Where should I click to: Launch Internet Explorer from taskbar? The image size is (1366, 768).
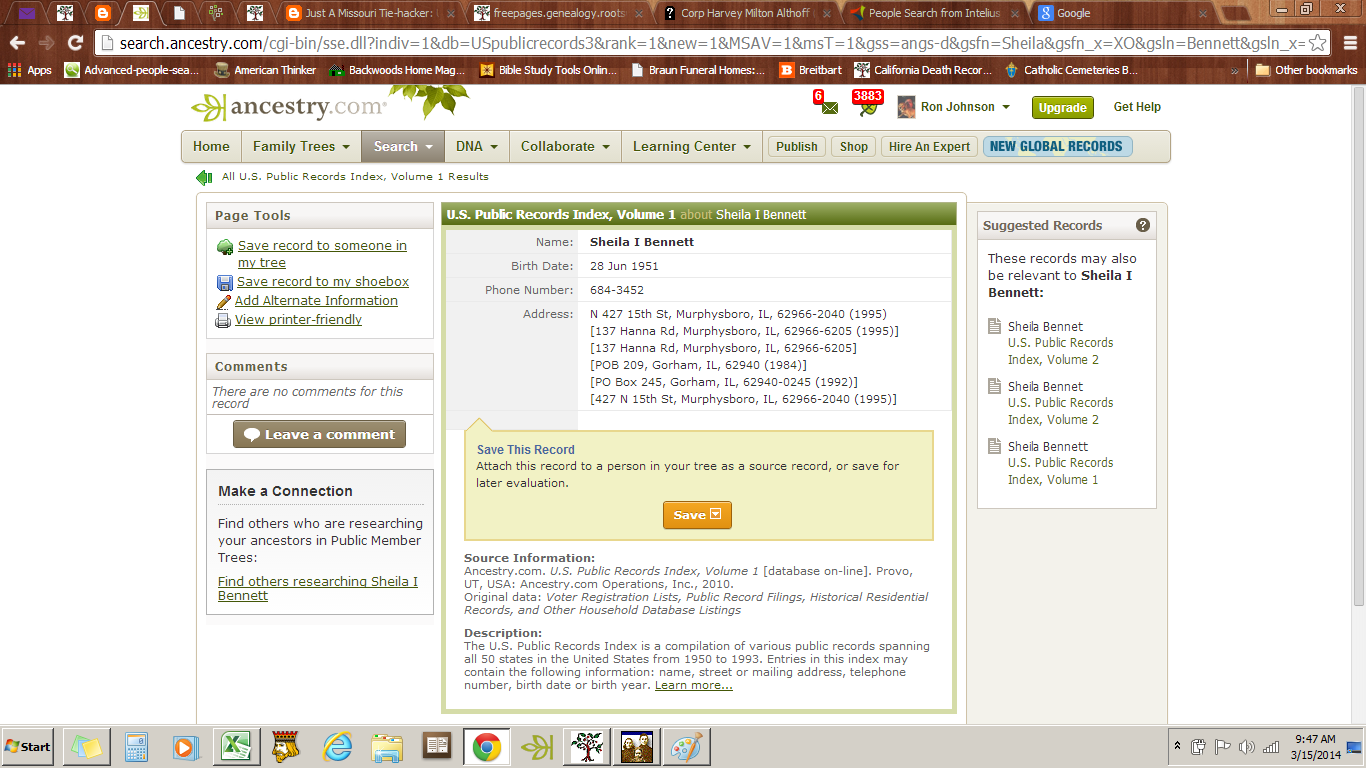coord(337,747)
